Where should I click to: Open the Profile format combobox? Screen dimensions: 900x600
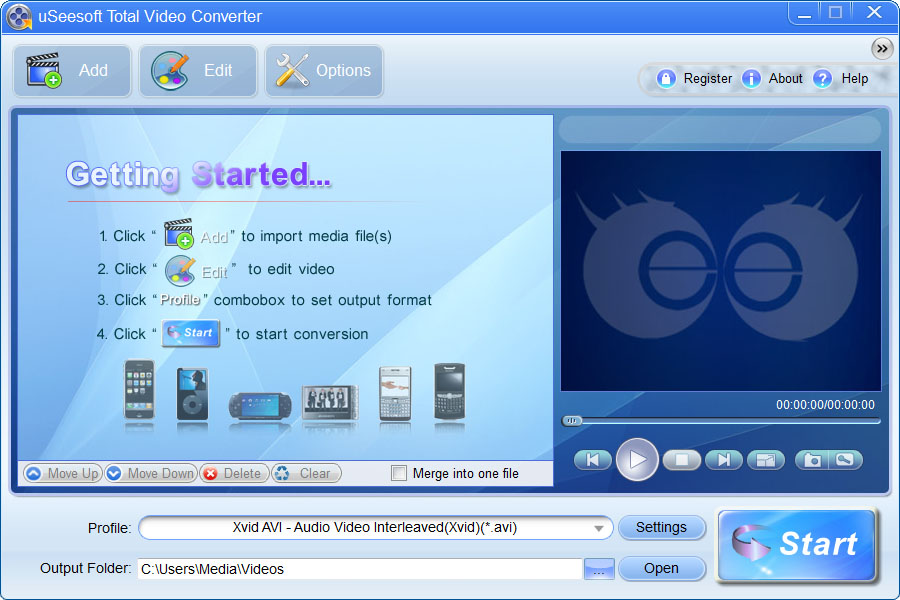(375, 528)
